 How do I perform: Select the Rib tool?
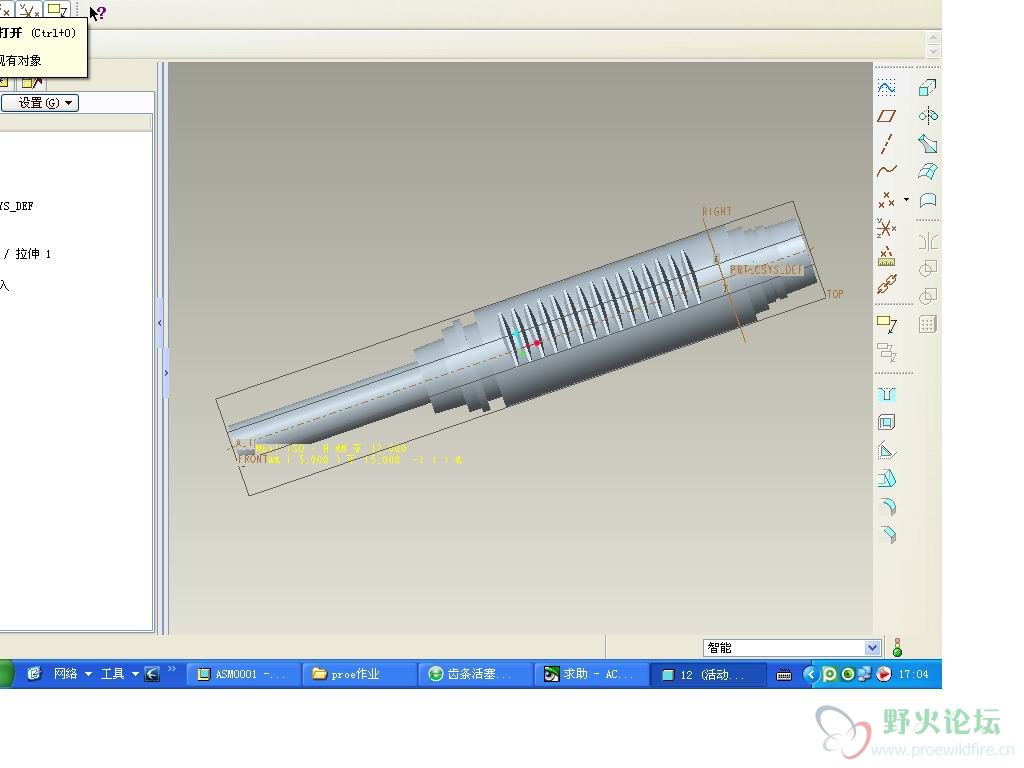tap(886, 451)
